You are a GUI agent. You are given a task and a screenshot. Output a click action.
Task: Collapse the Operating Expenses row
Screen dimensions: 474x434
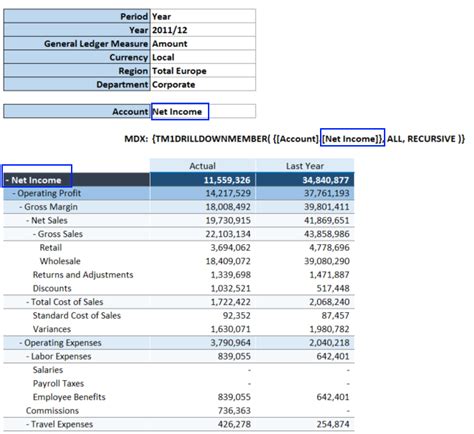pos(21,343)
